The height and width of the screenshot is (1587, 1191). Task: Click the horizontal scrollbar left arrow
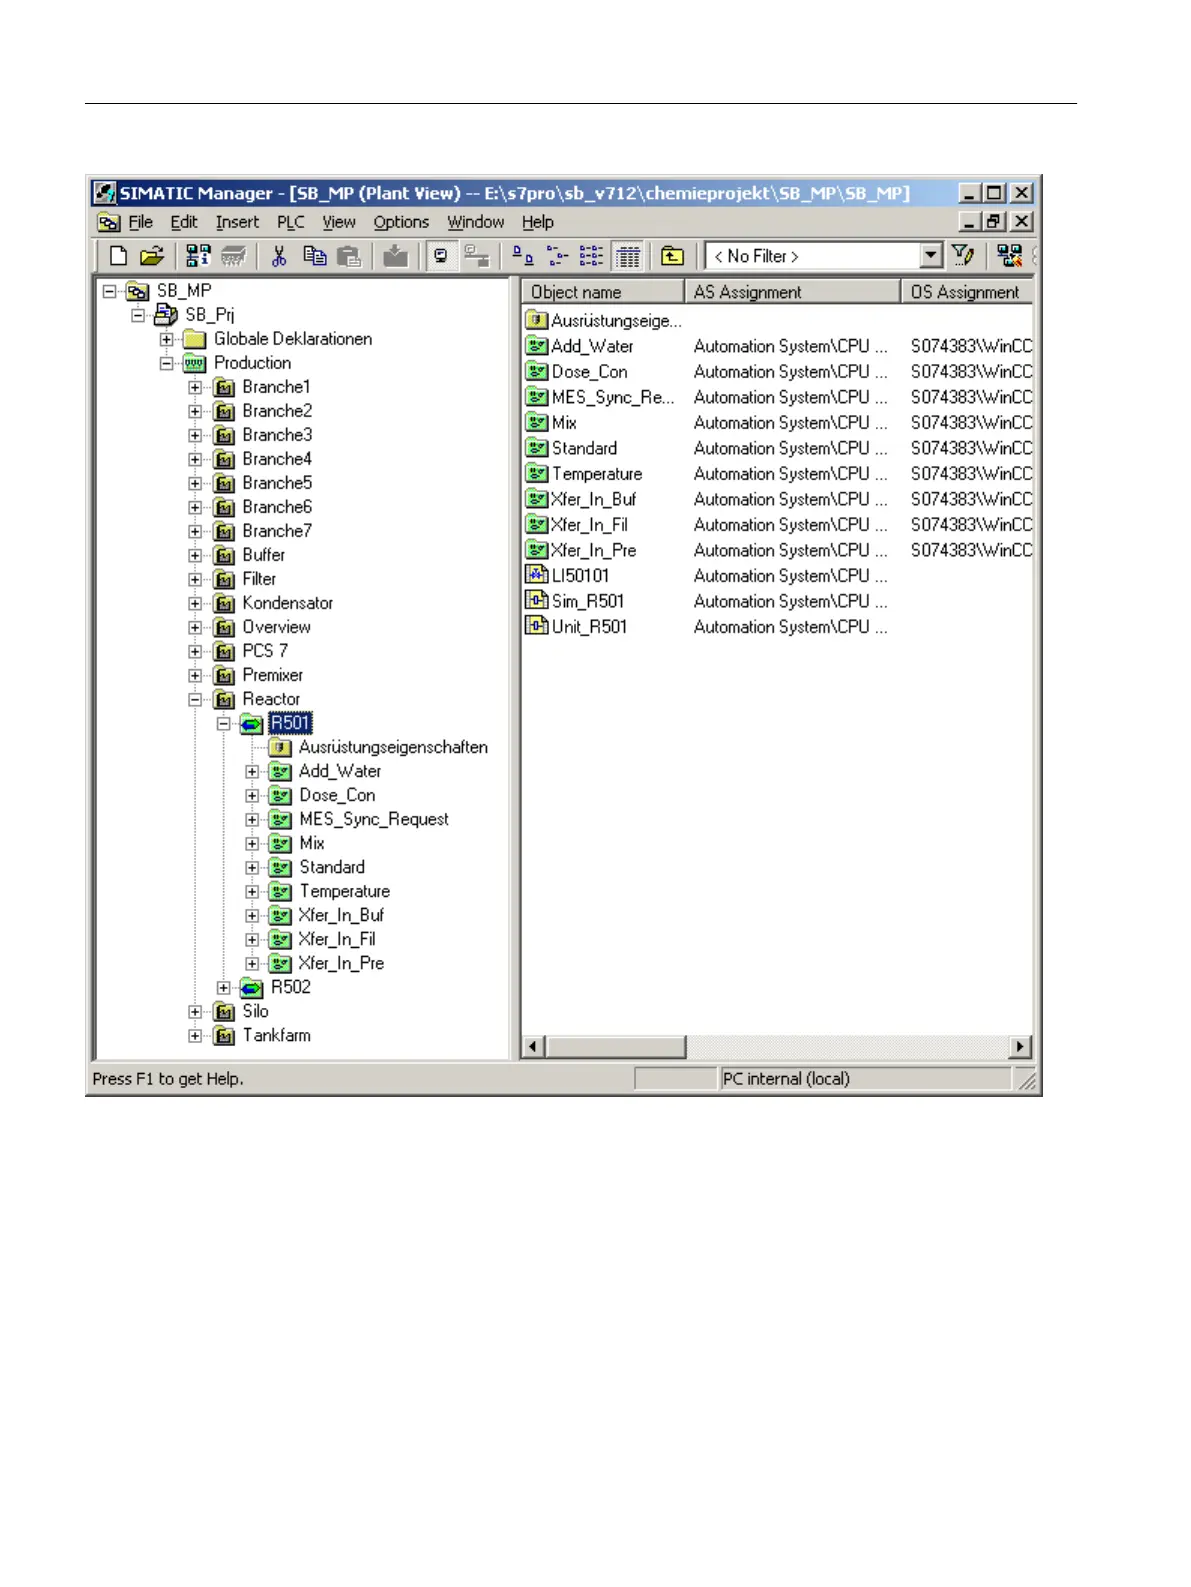coord(533,1047)
